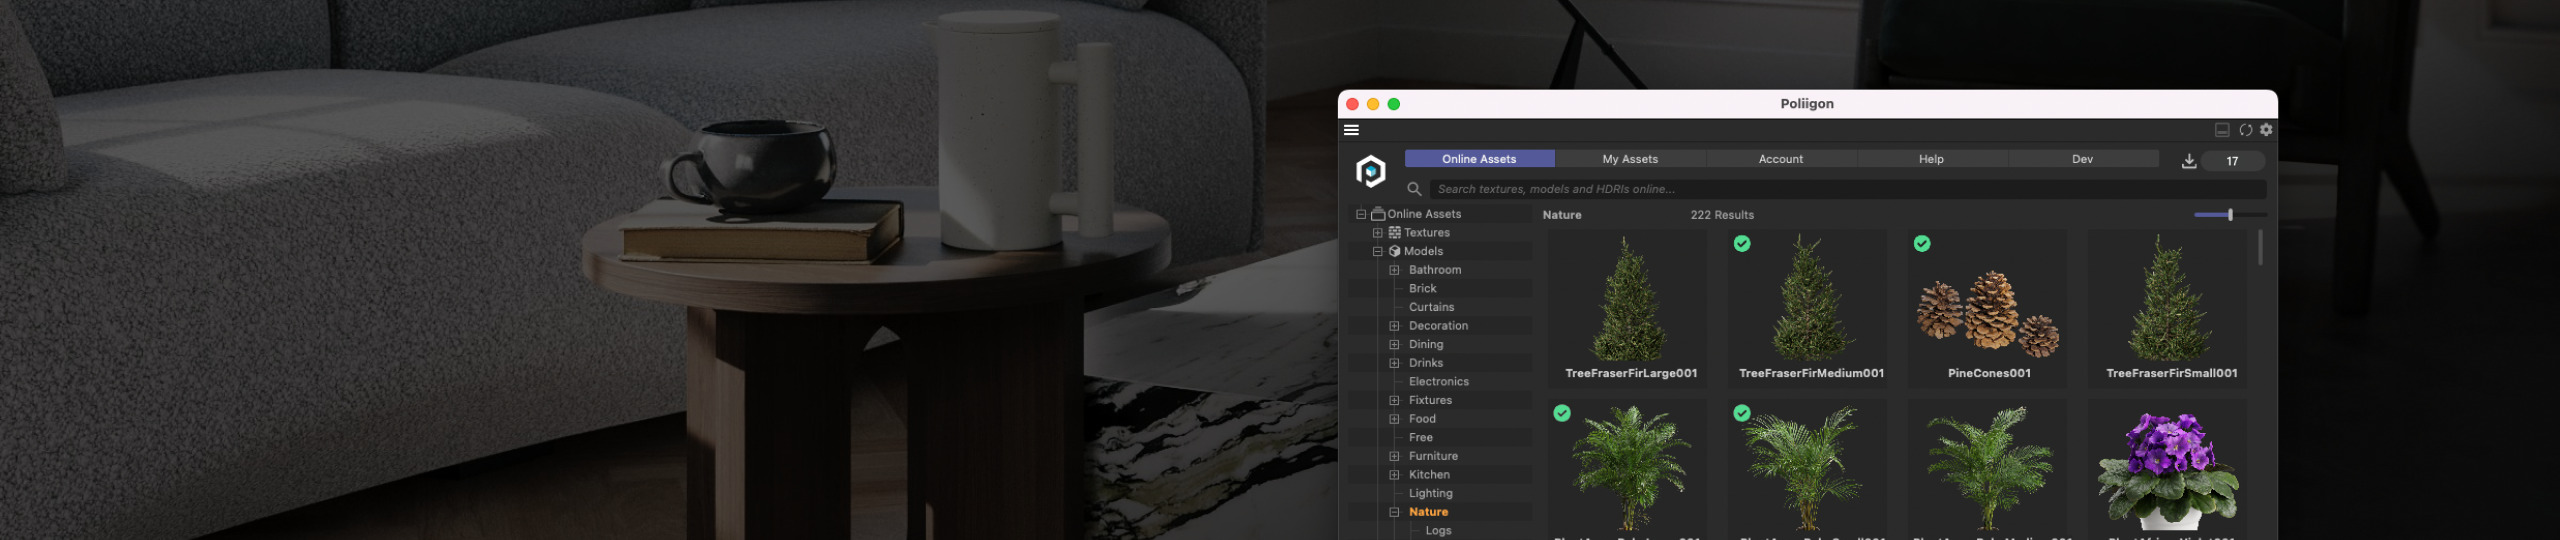Expand the Textures tree node
The width and height of the screenshot is (2560, 540).
click(1377, 233)
